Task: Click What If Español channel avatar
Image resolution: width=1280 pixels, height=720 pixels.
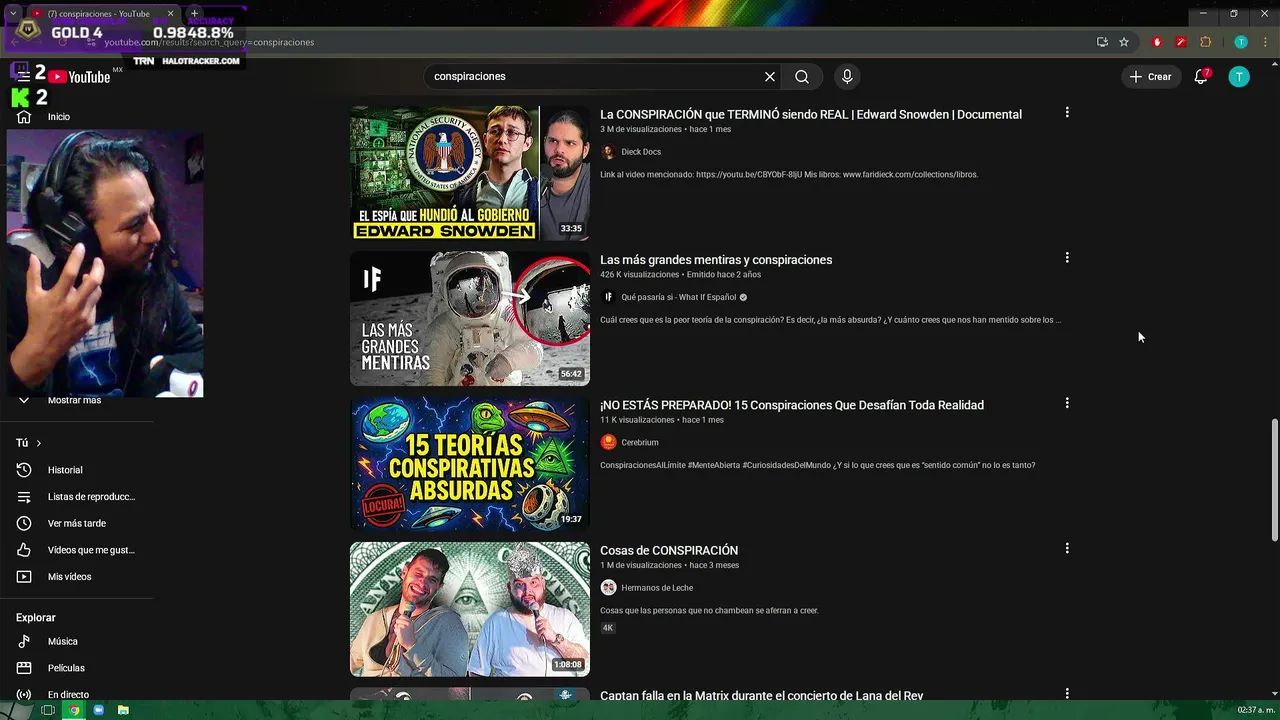Action: 608,297
